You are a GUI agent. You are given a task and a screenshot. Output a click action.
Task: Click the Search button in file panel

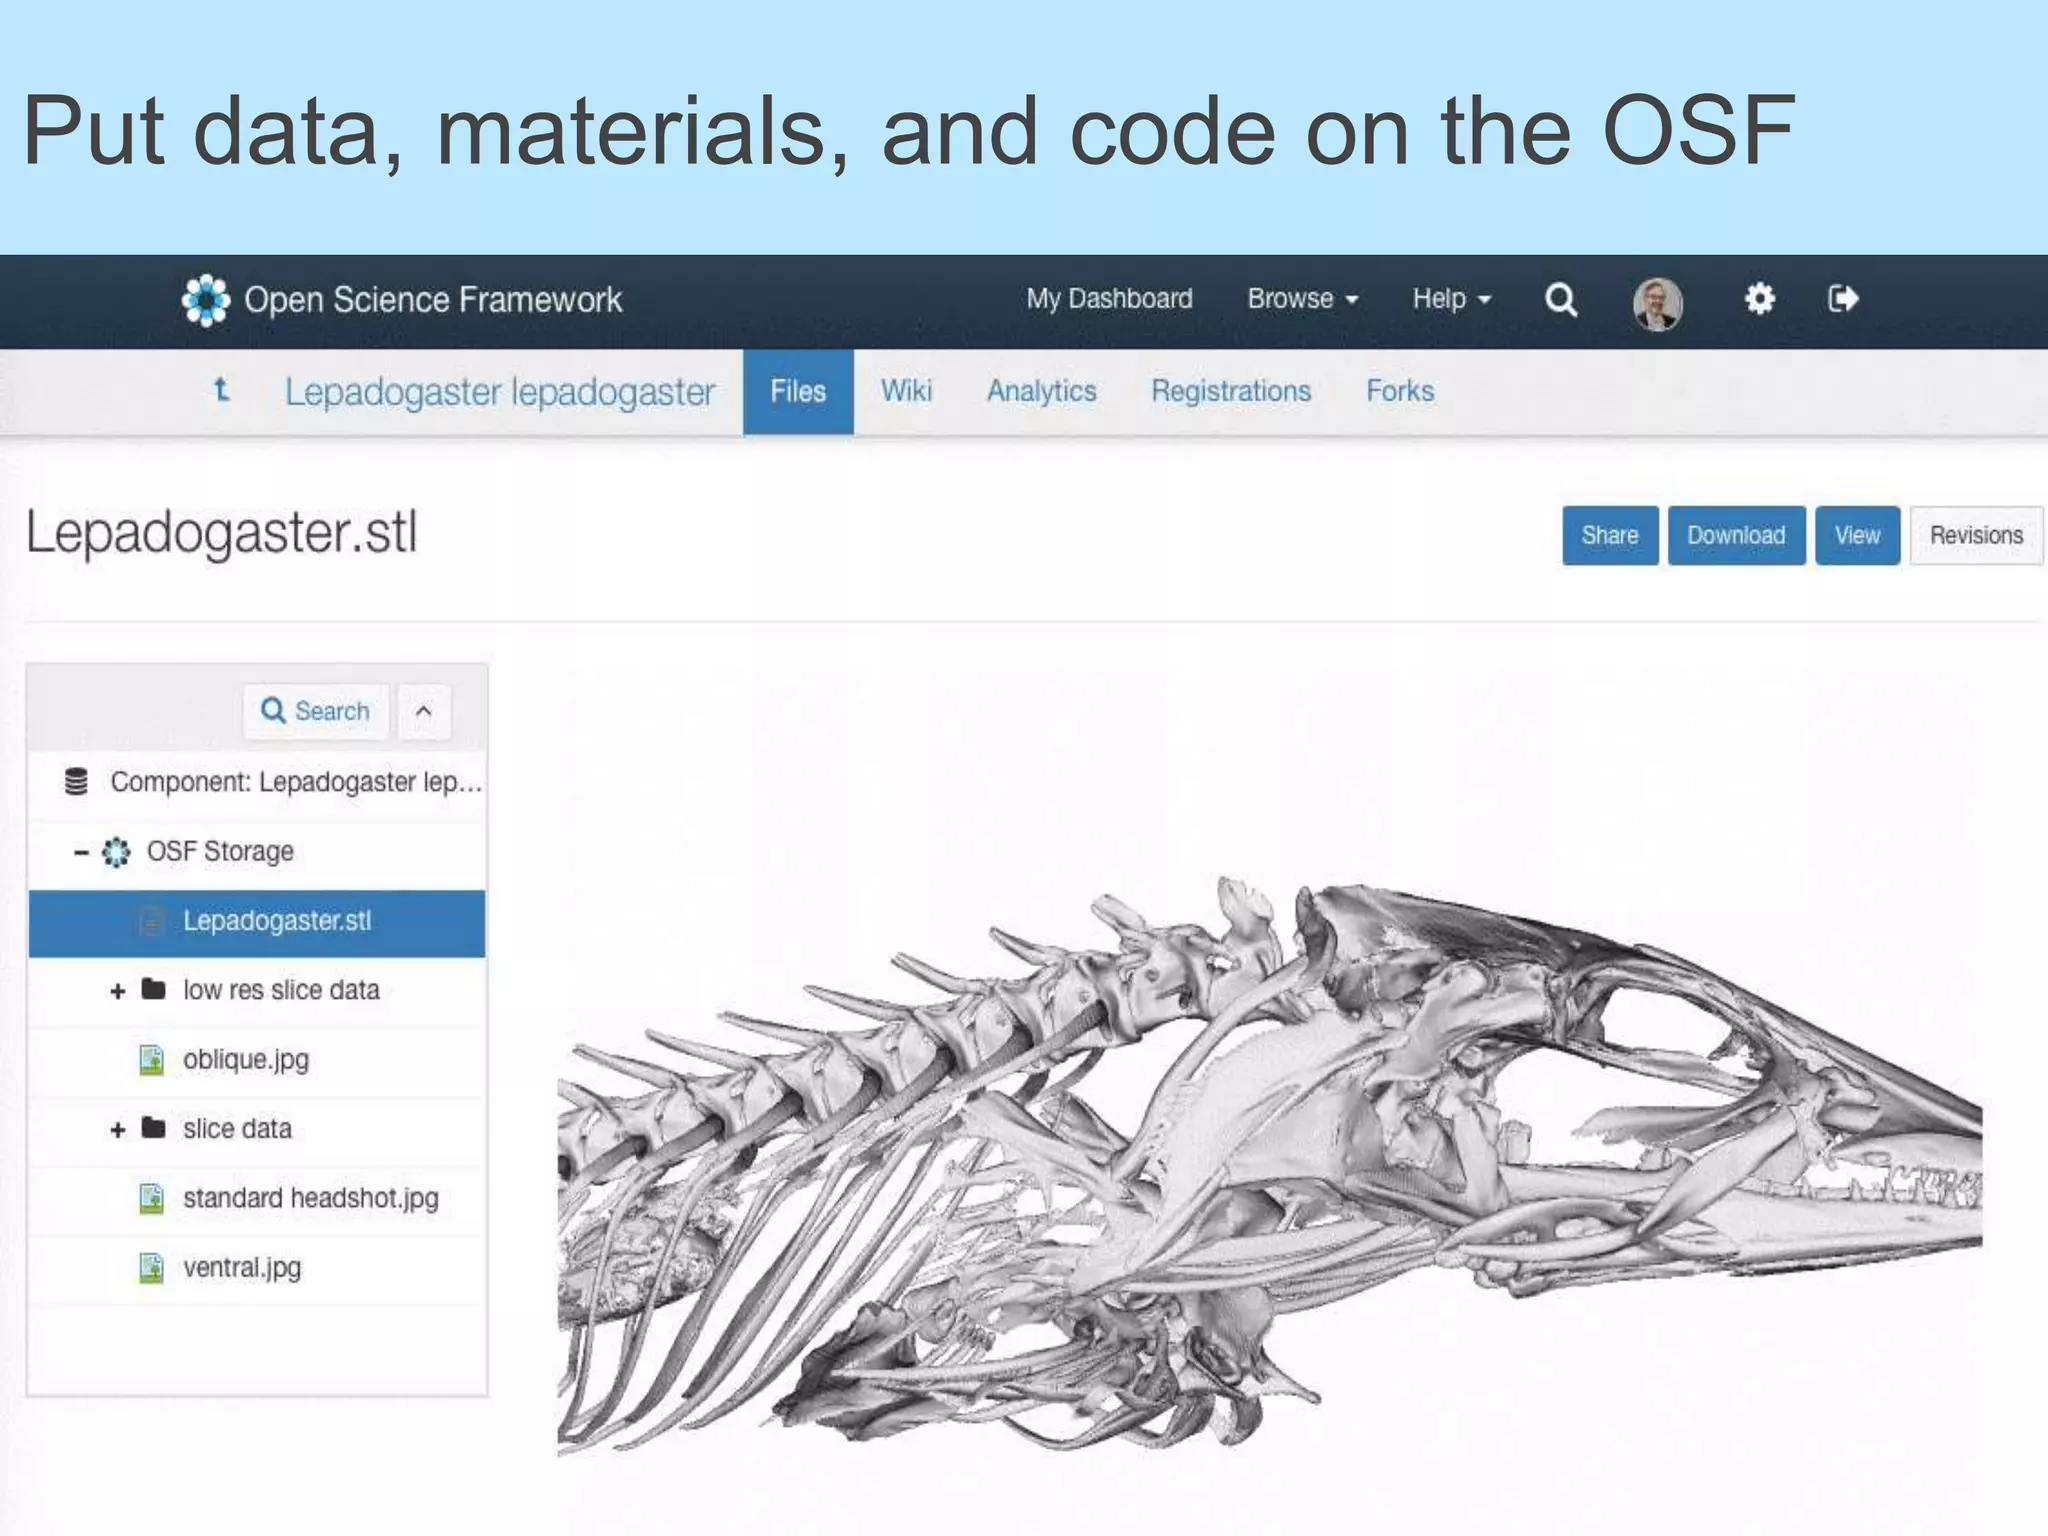[315, 711]
